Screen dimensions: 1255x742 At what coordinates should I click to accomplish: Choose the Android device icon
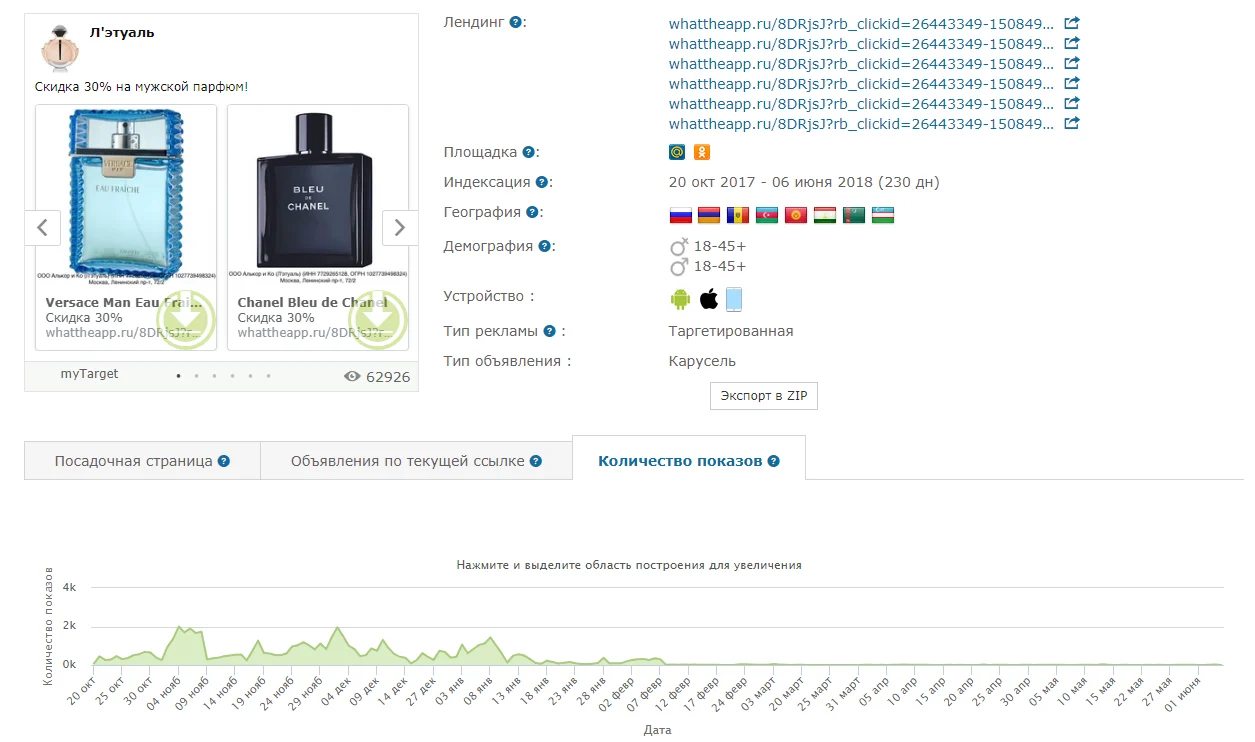click(x=680, y=299)
